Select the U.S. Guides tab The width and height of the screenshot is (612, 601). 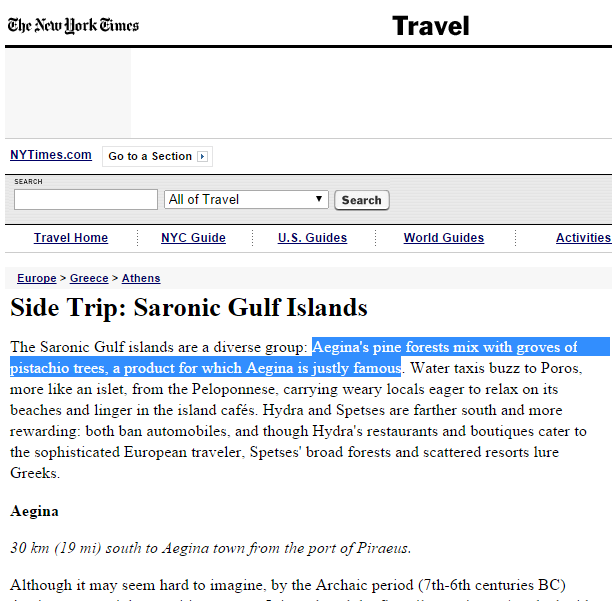(312, 238)
